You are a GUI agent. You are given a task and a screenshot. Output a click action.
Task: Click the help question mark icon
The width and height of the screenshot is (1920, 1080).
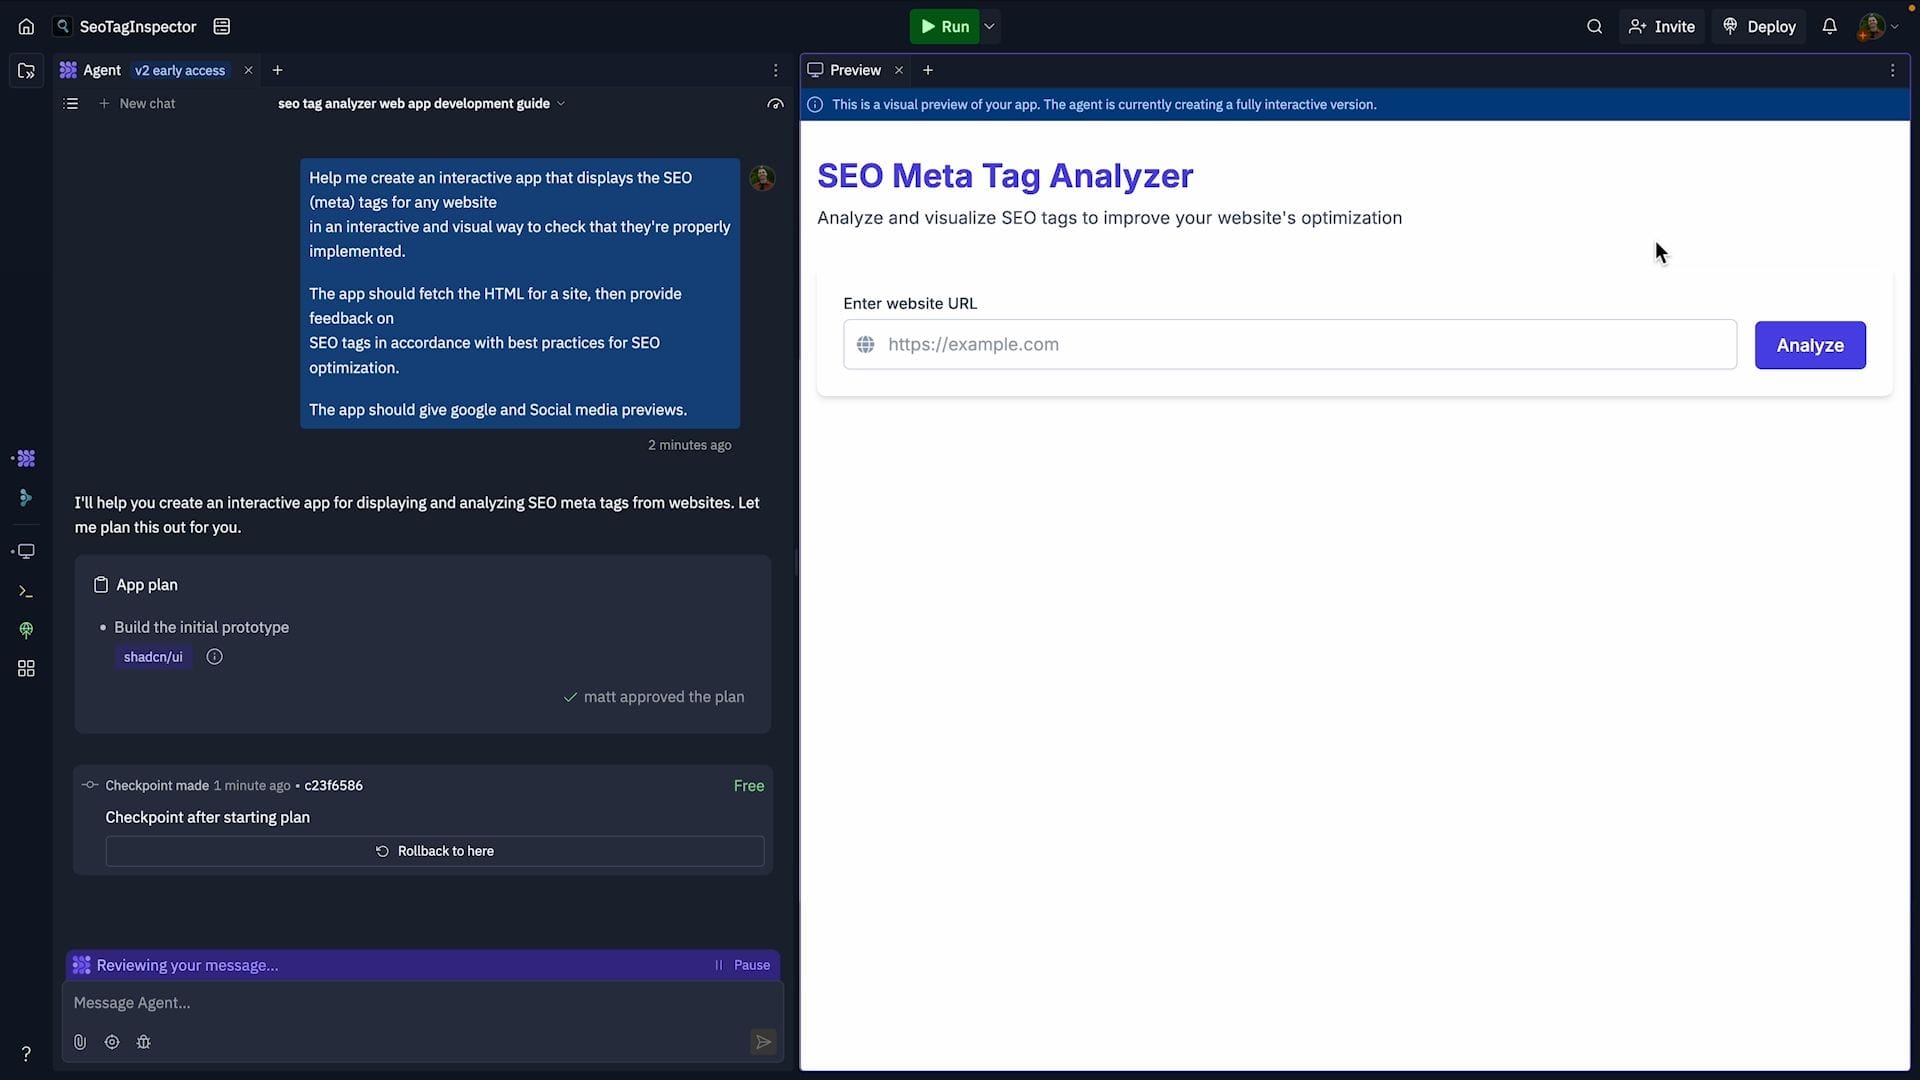26,1054
